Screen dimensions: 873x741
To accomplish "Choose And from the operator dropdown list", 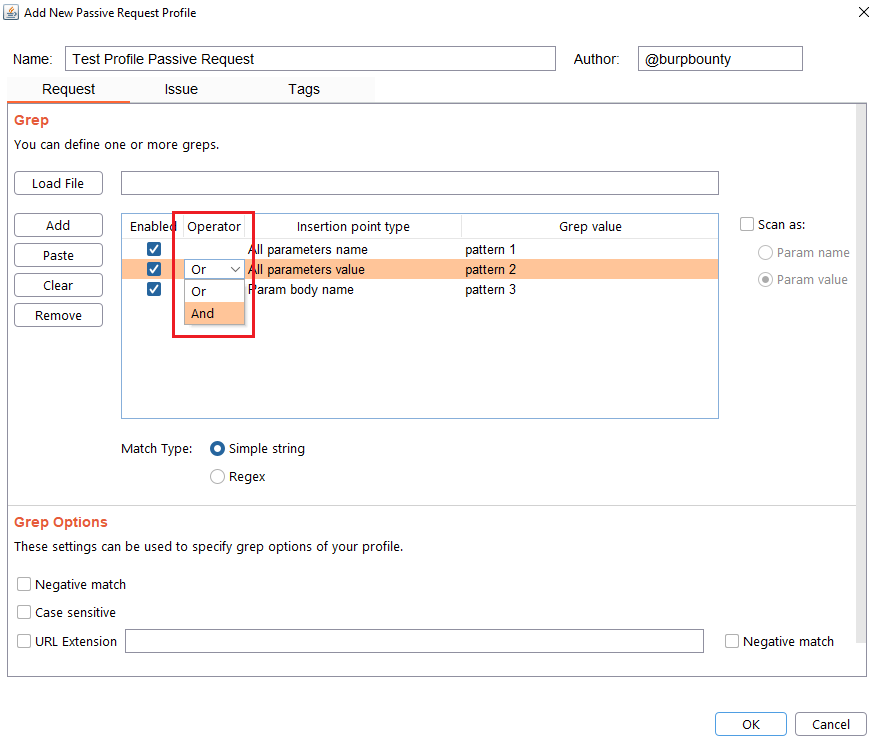I will (x=203, y=313).
